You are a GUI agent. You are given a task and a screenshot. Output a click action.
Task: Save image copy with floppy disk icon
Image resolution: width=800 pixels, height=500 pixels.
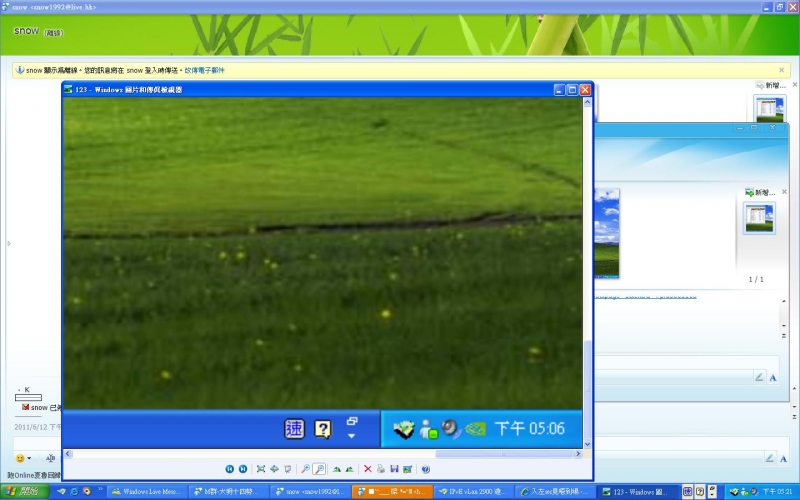tap(394, 469)
